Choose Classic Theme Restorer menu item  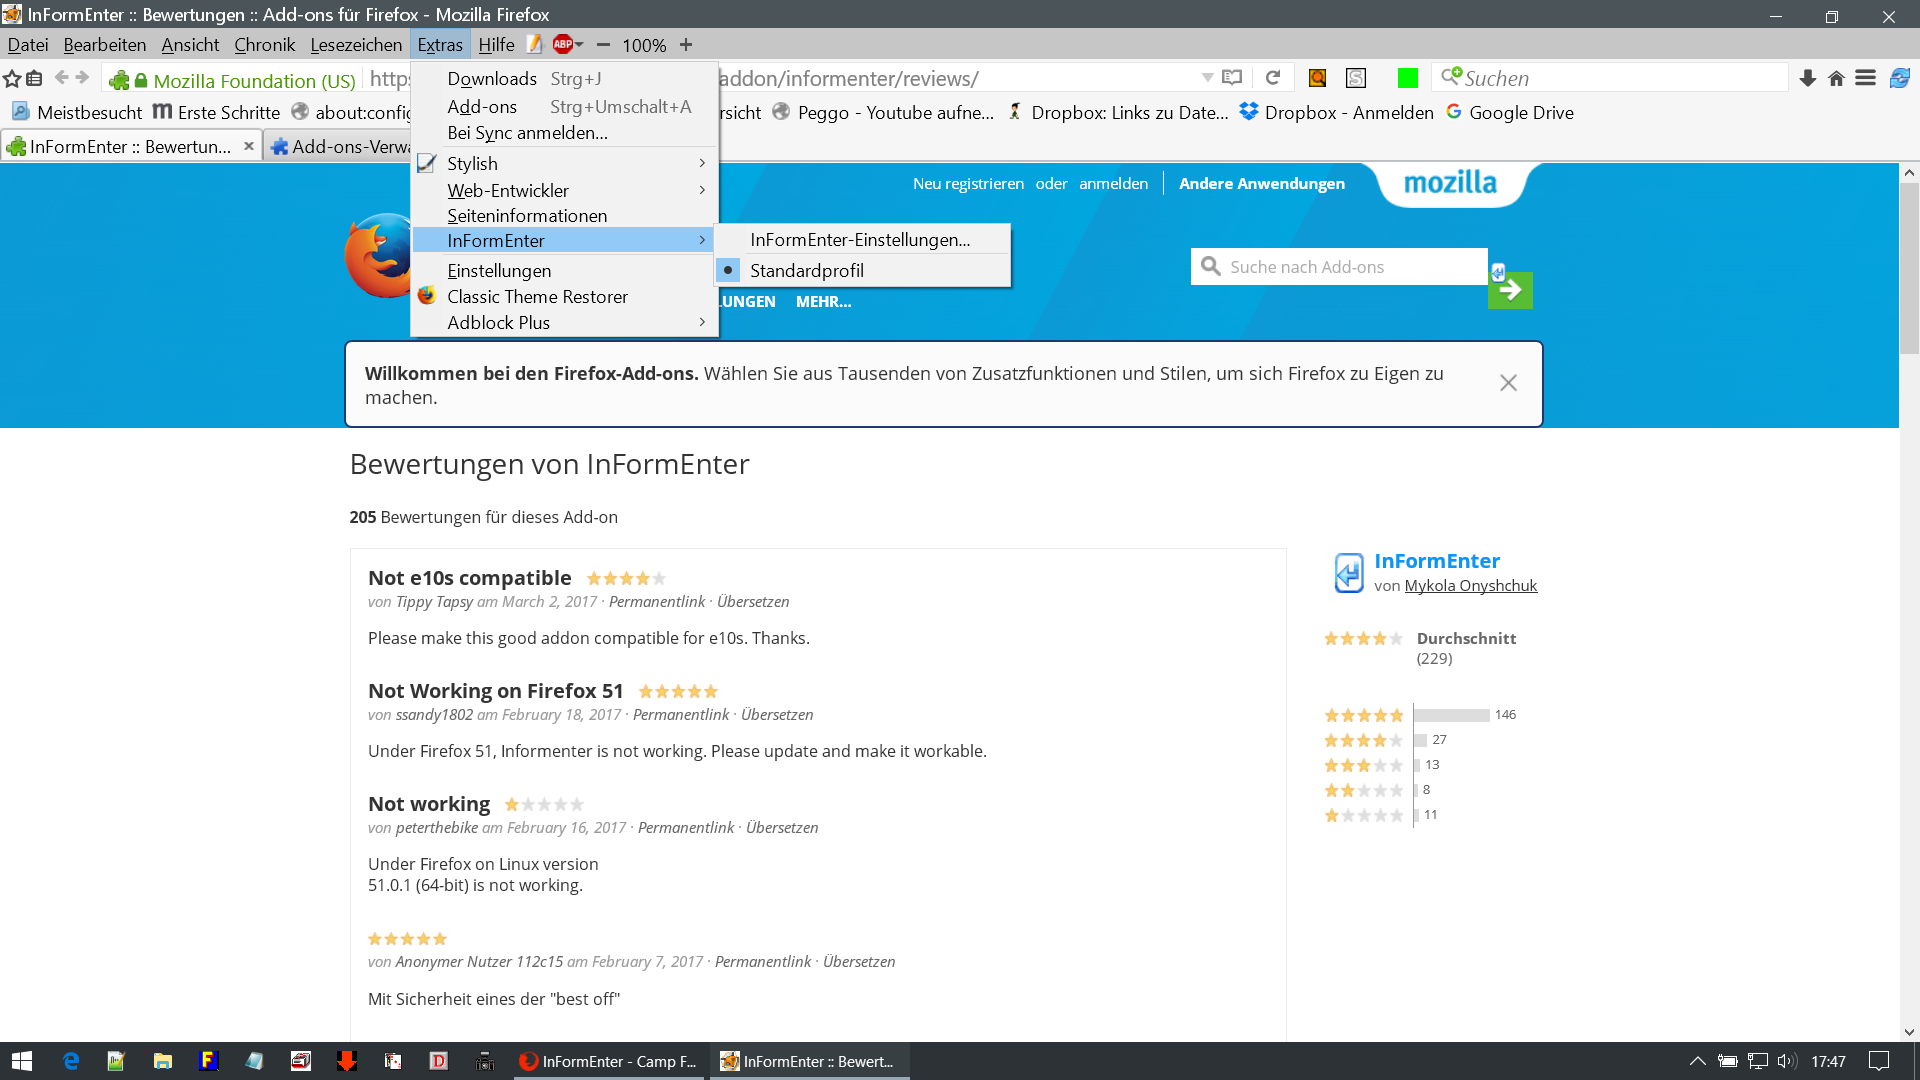pyautogui.click(x=537, y=297)
